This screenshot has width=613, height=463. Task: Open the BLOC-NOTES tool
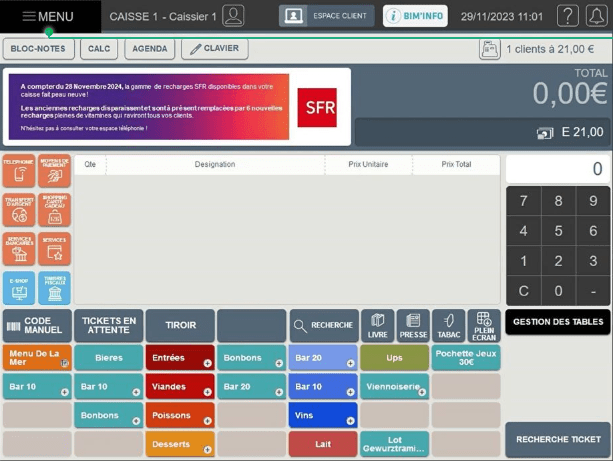pyautogui.click(x=38, y=49)
